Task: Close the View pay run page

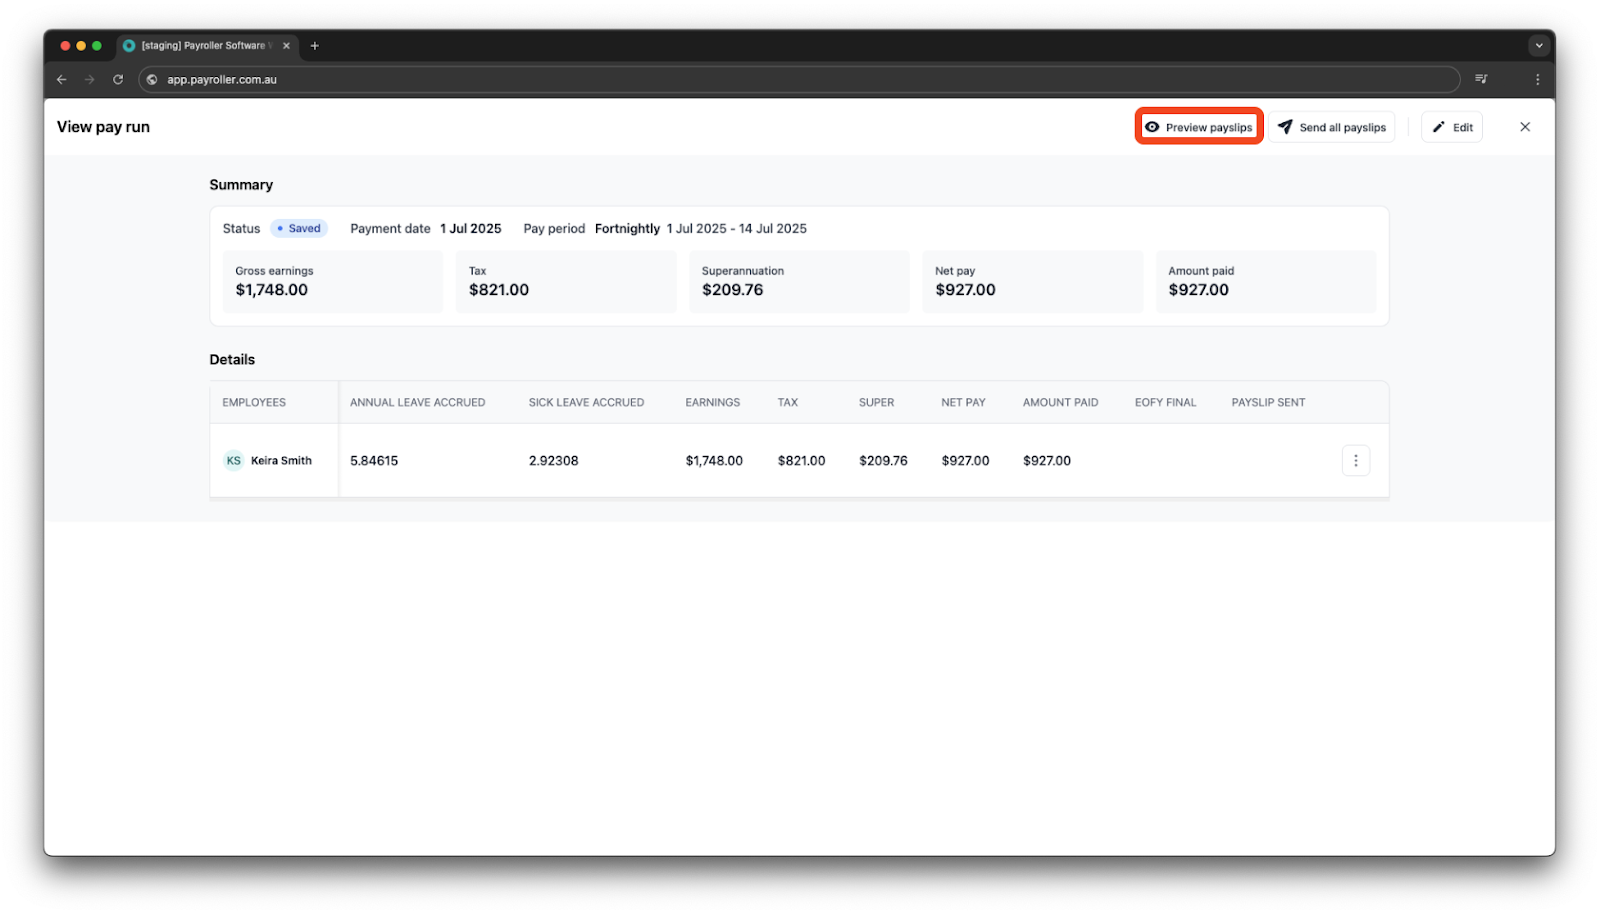Action: coord(1525,127)
